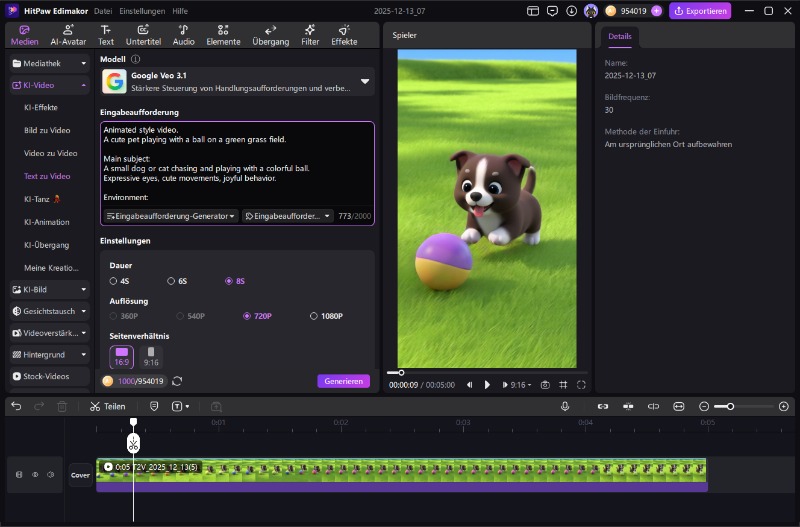Select the 8S duration option
Viewport: 800px width, 527px height.
235,281
